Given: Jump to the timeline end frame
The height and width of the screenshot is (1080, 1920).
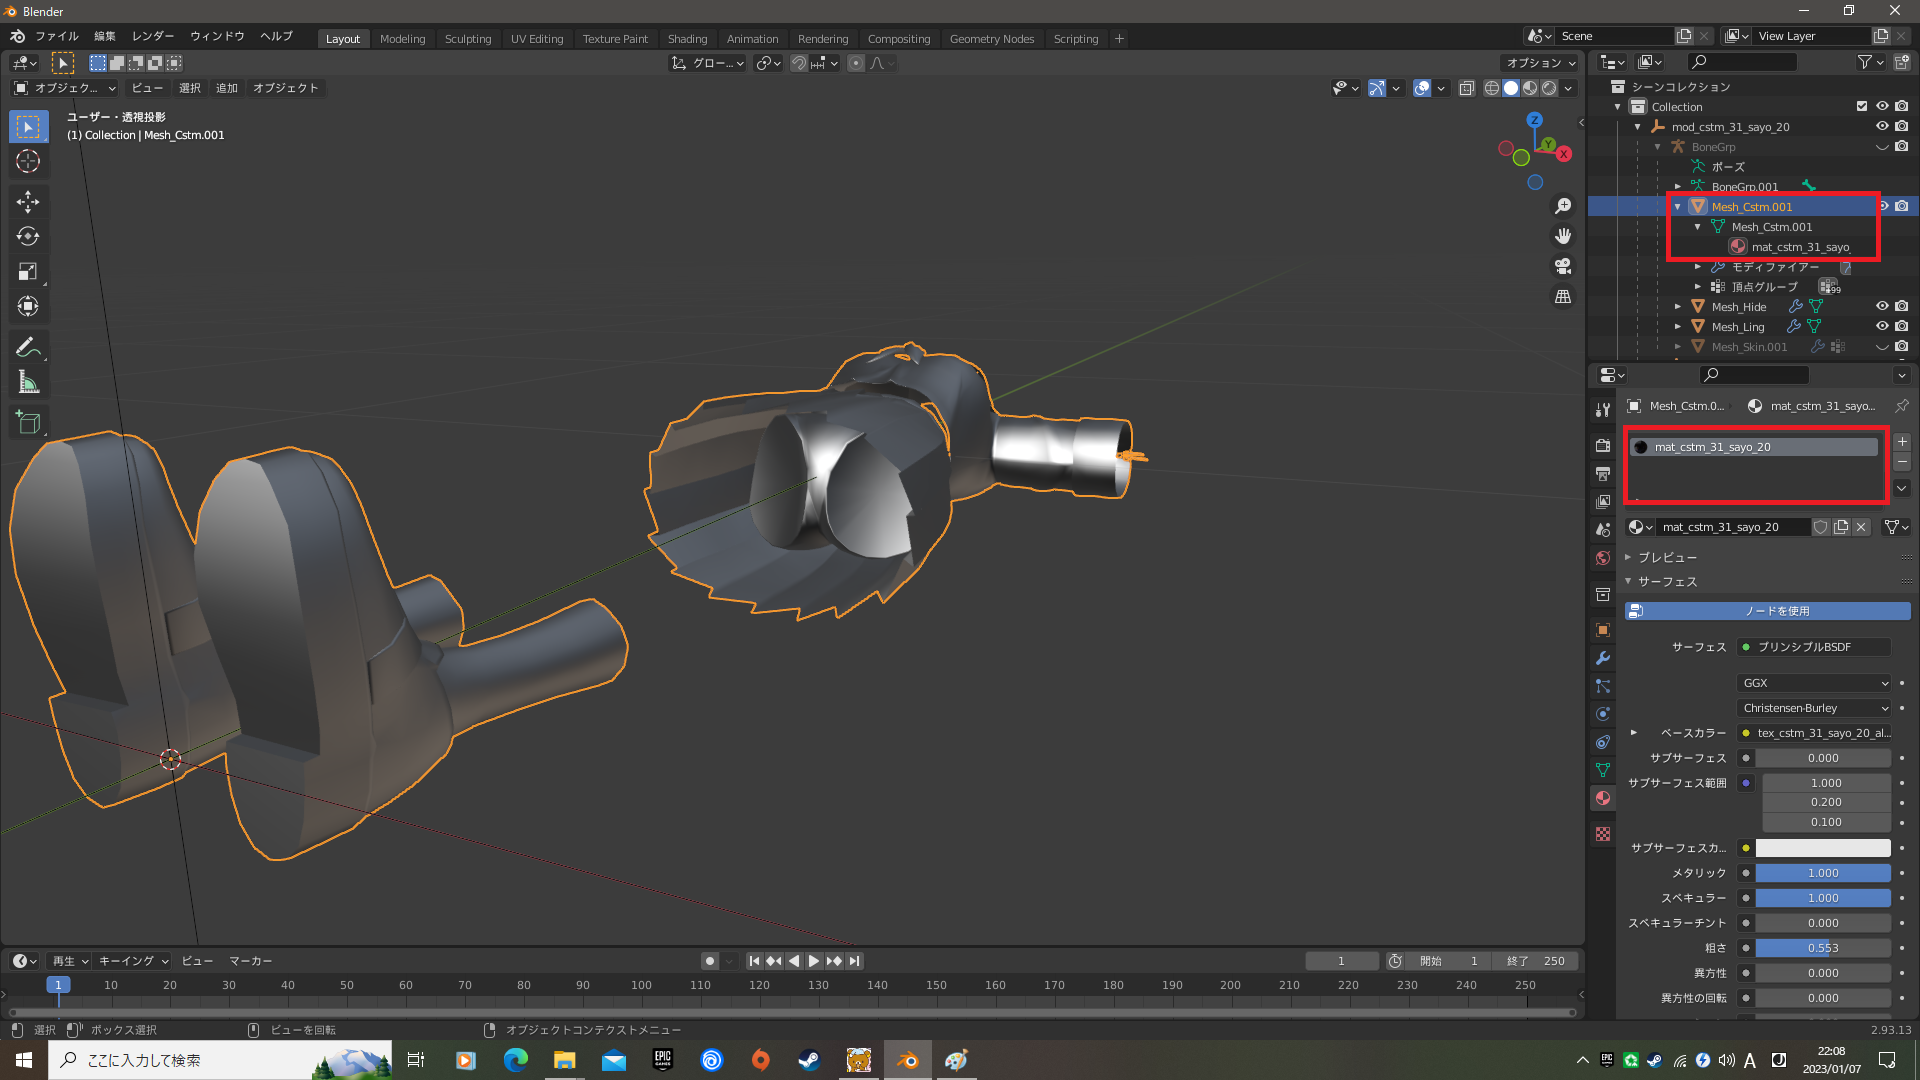Looking at the screenshot, I should point(854,961).
